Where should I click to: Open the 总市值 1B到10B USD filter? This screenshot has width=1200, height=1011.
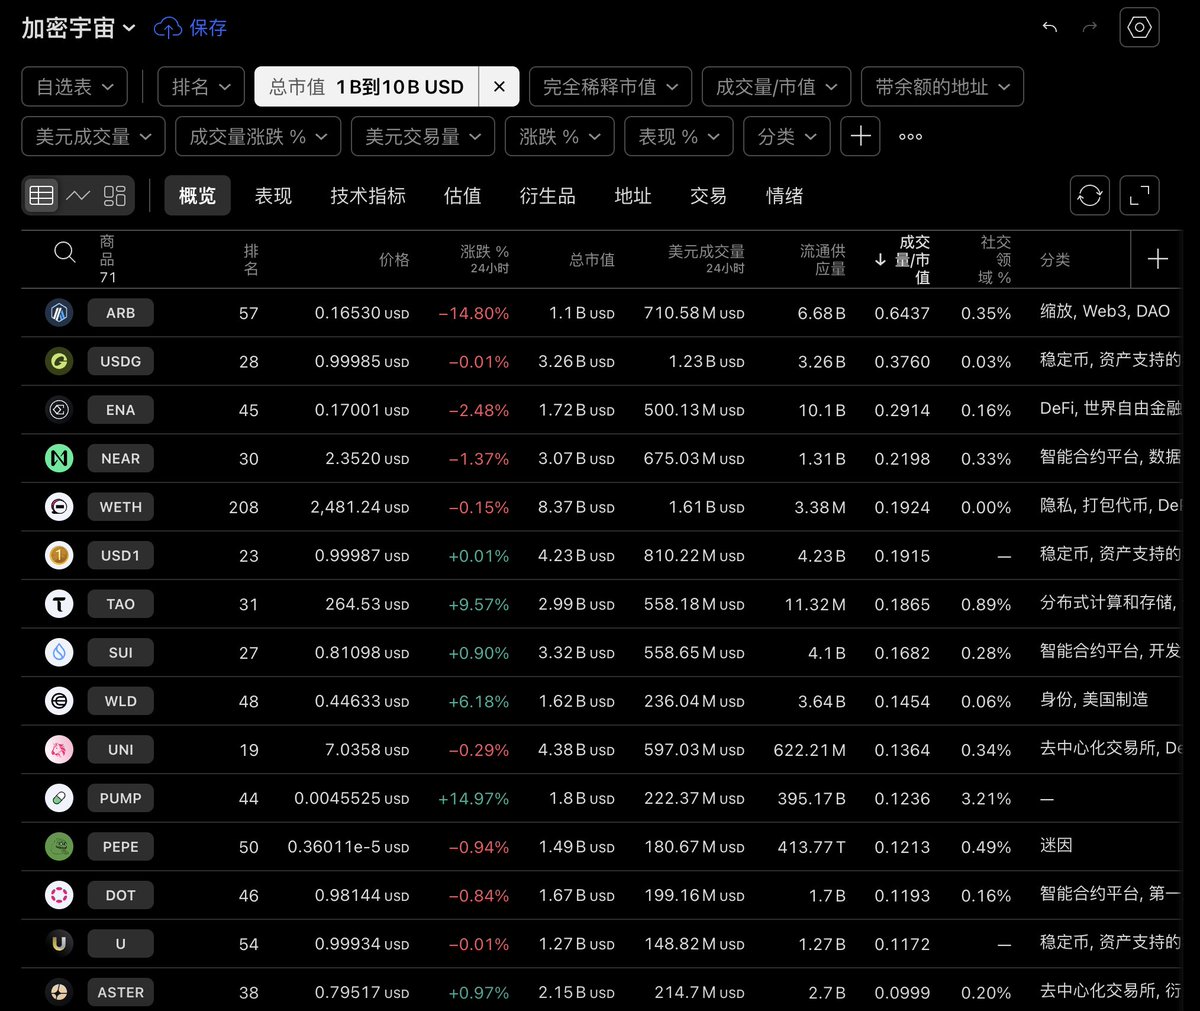click(x=367, y=87)
